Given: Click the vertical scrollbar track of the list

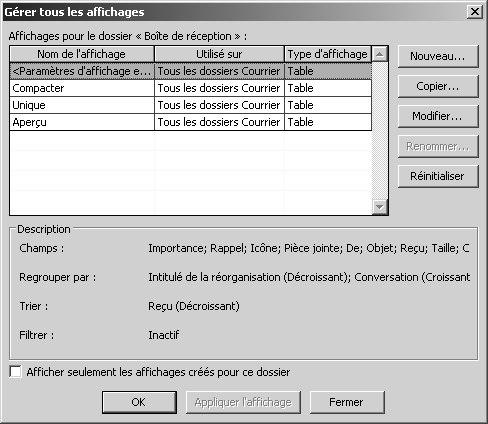Looking at the screenshot, I should (x=380, y=130).
